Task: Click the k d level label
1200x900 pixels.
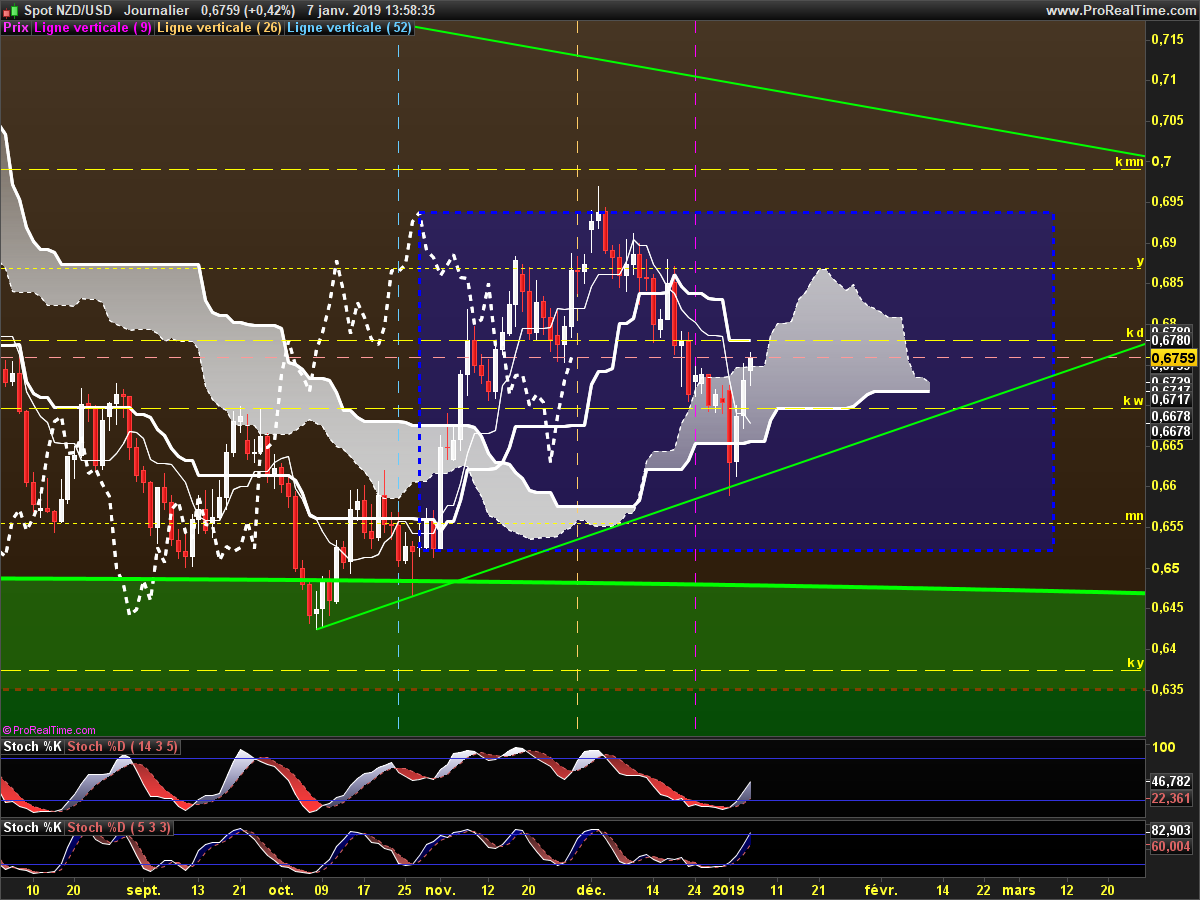Action: (x=1134, y=332)
